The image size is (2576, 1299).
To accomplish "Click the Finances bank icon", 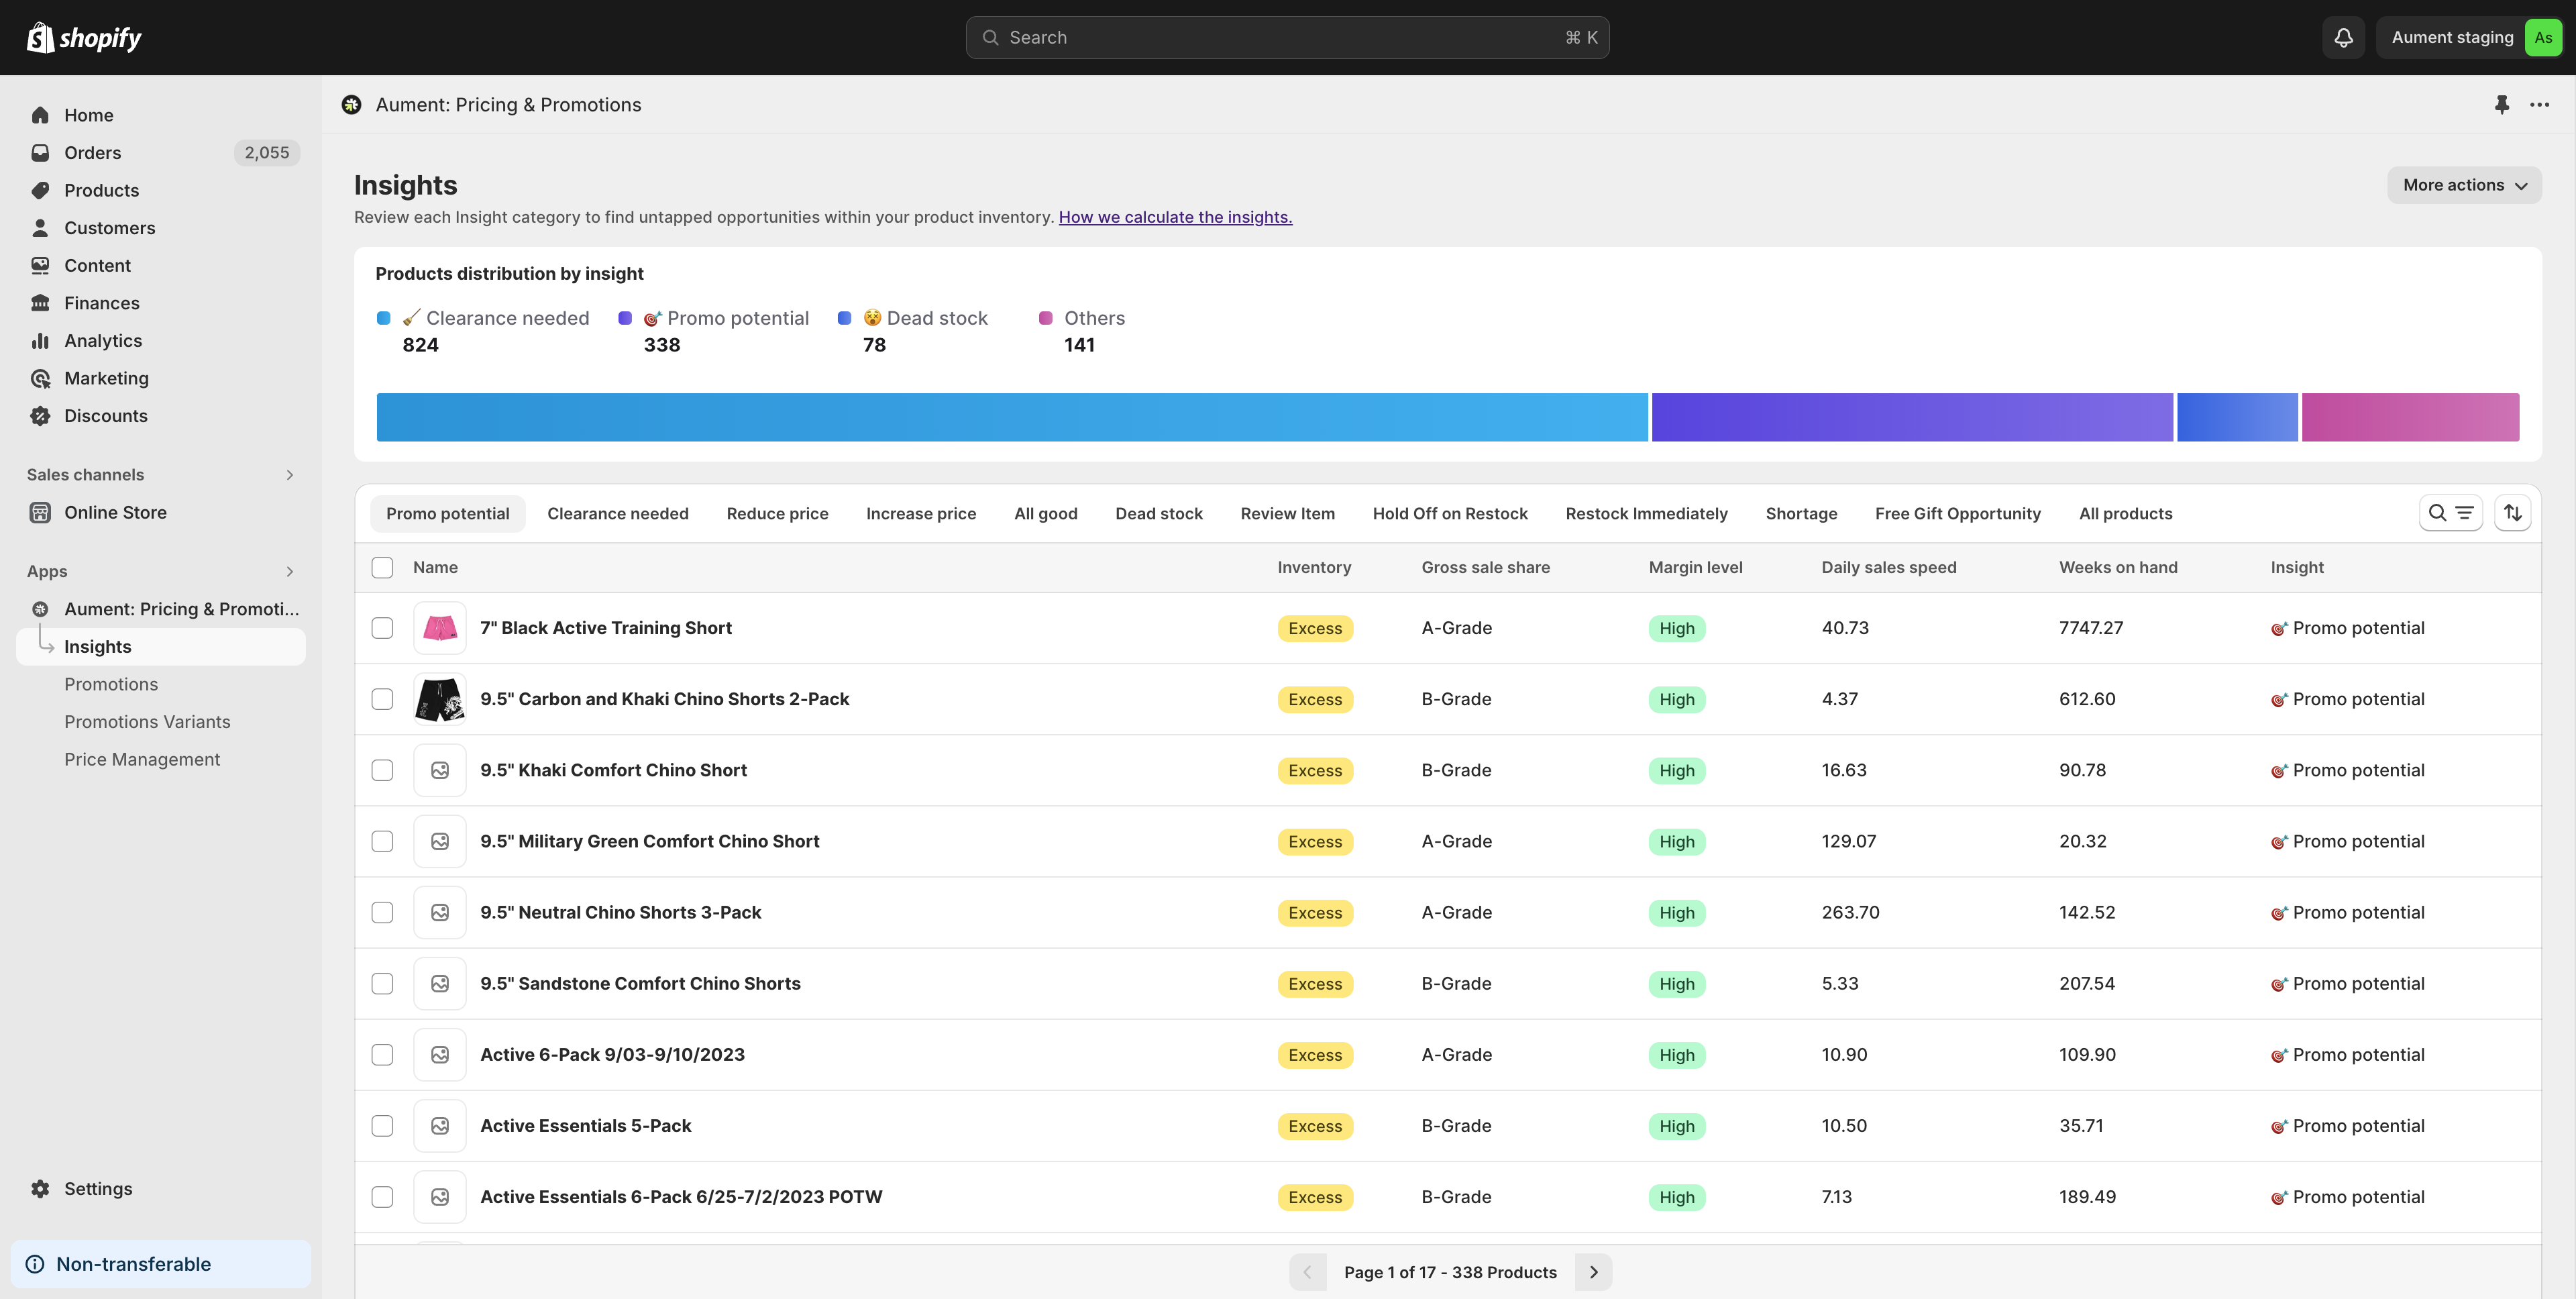I will point(40,303).
